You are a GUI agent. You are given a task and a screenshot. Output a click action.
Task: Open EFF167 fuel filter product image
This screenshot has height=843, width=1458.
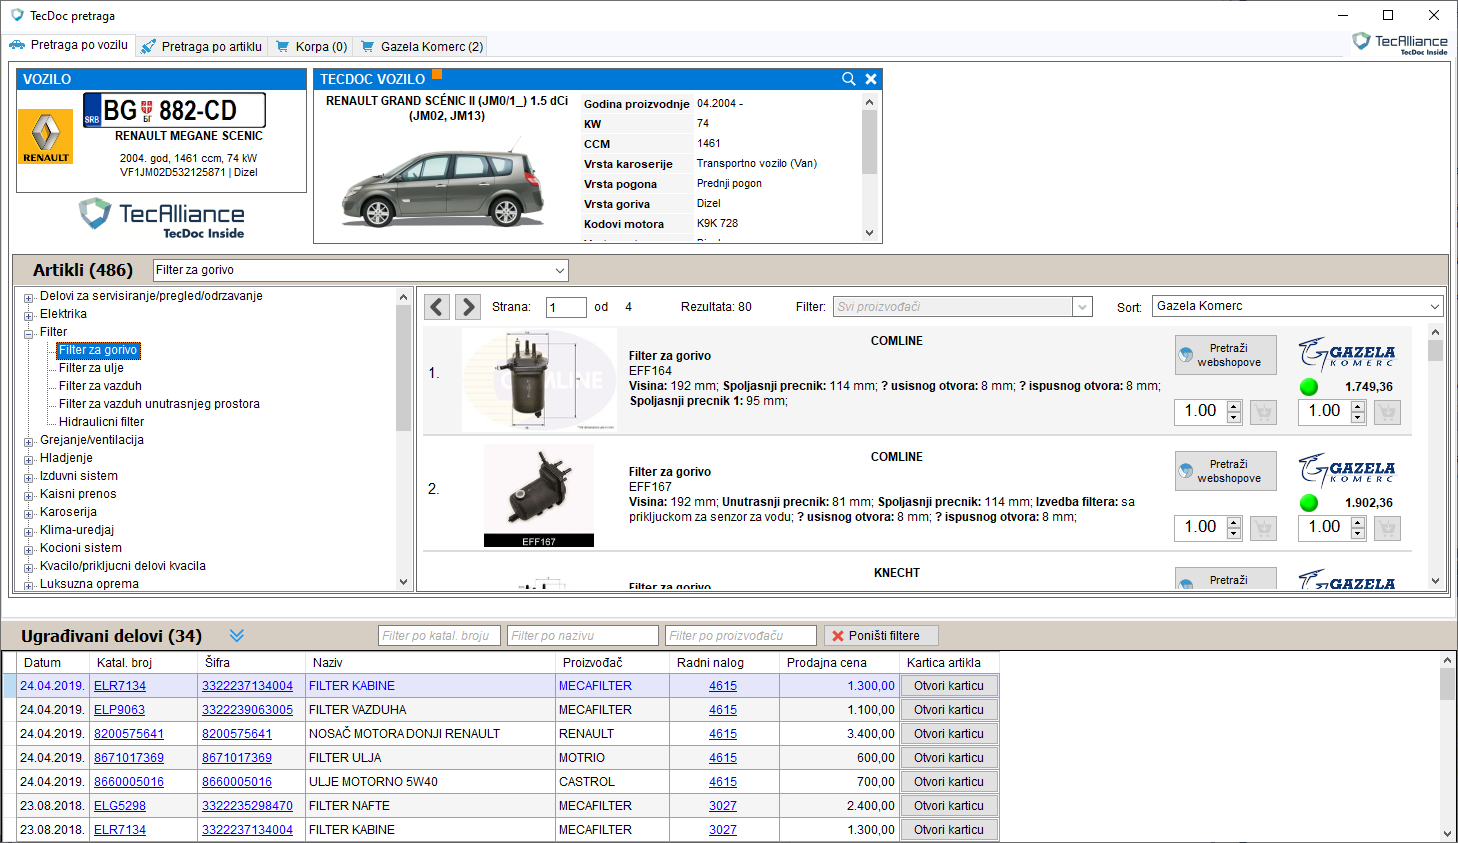(x=539, y=495)
